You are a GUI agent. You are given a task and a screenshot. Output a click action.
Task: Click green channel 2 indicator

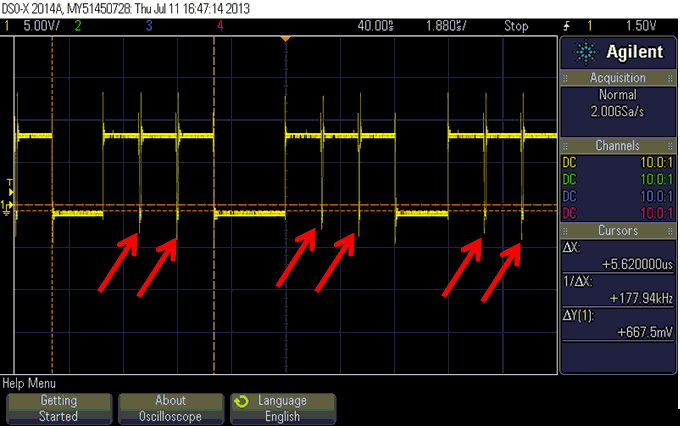point(78,26)
